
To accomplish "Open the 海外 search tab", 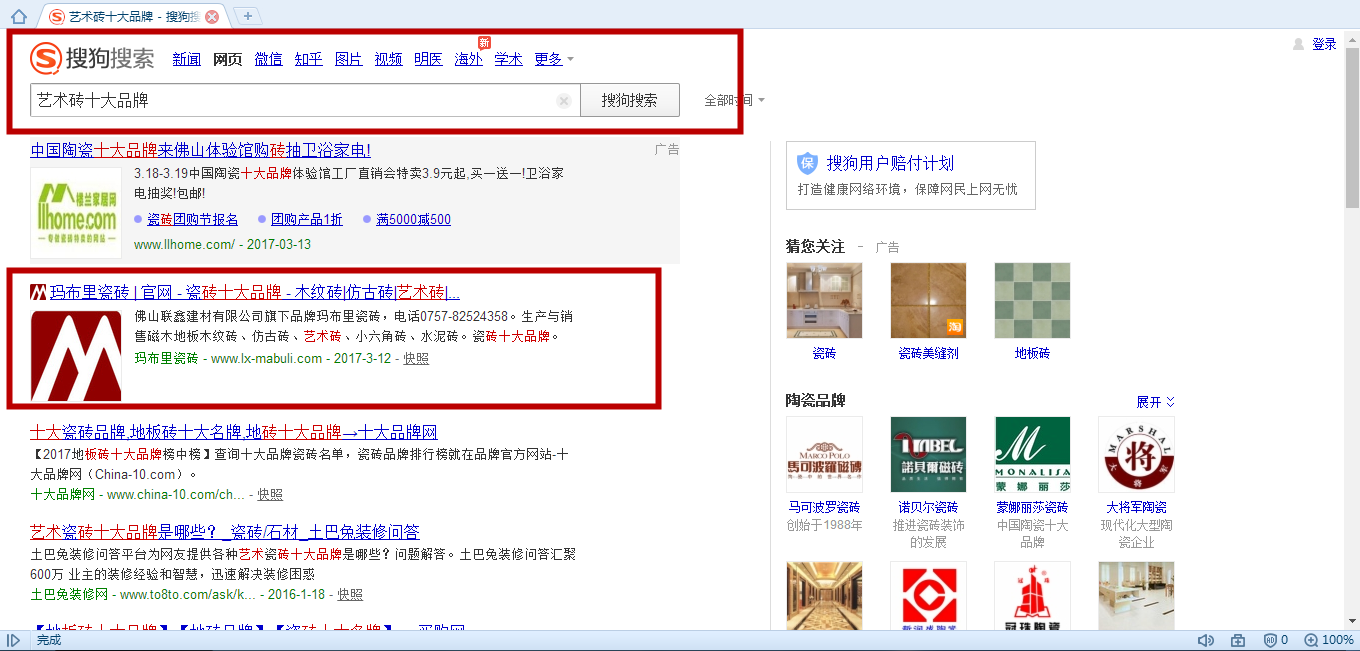I will click(468, 59).
